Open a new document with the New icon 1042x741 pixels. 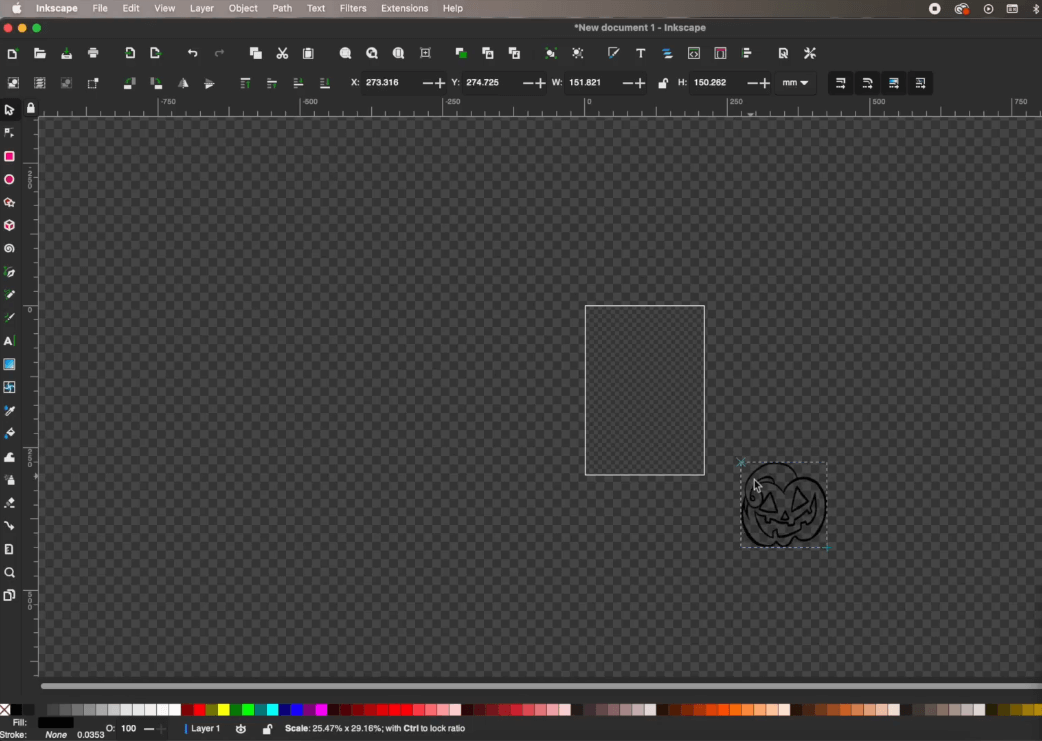(13, 53)
